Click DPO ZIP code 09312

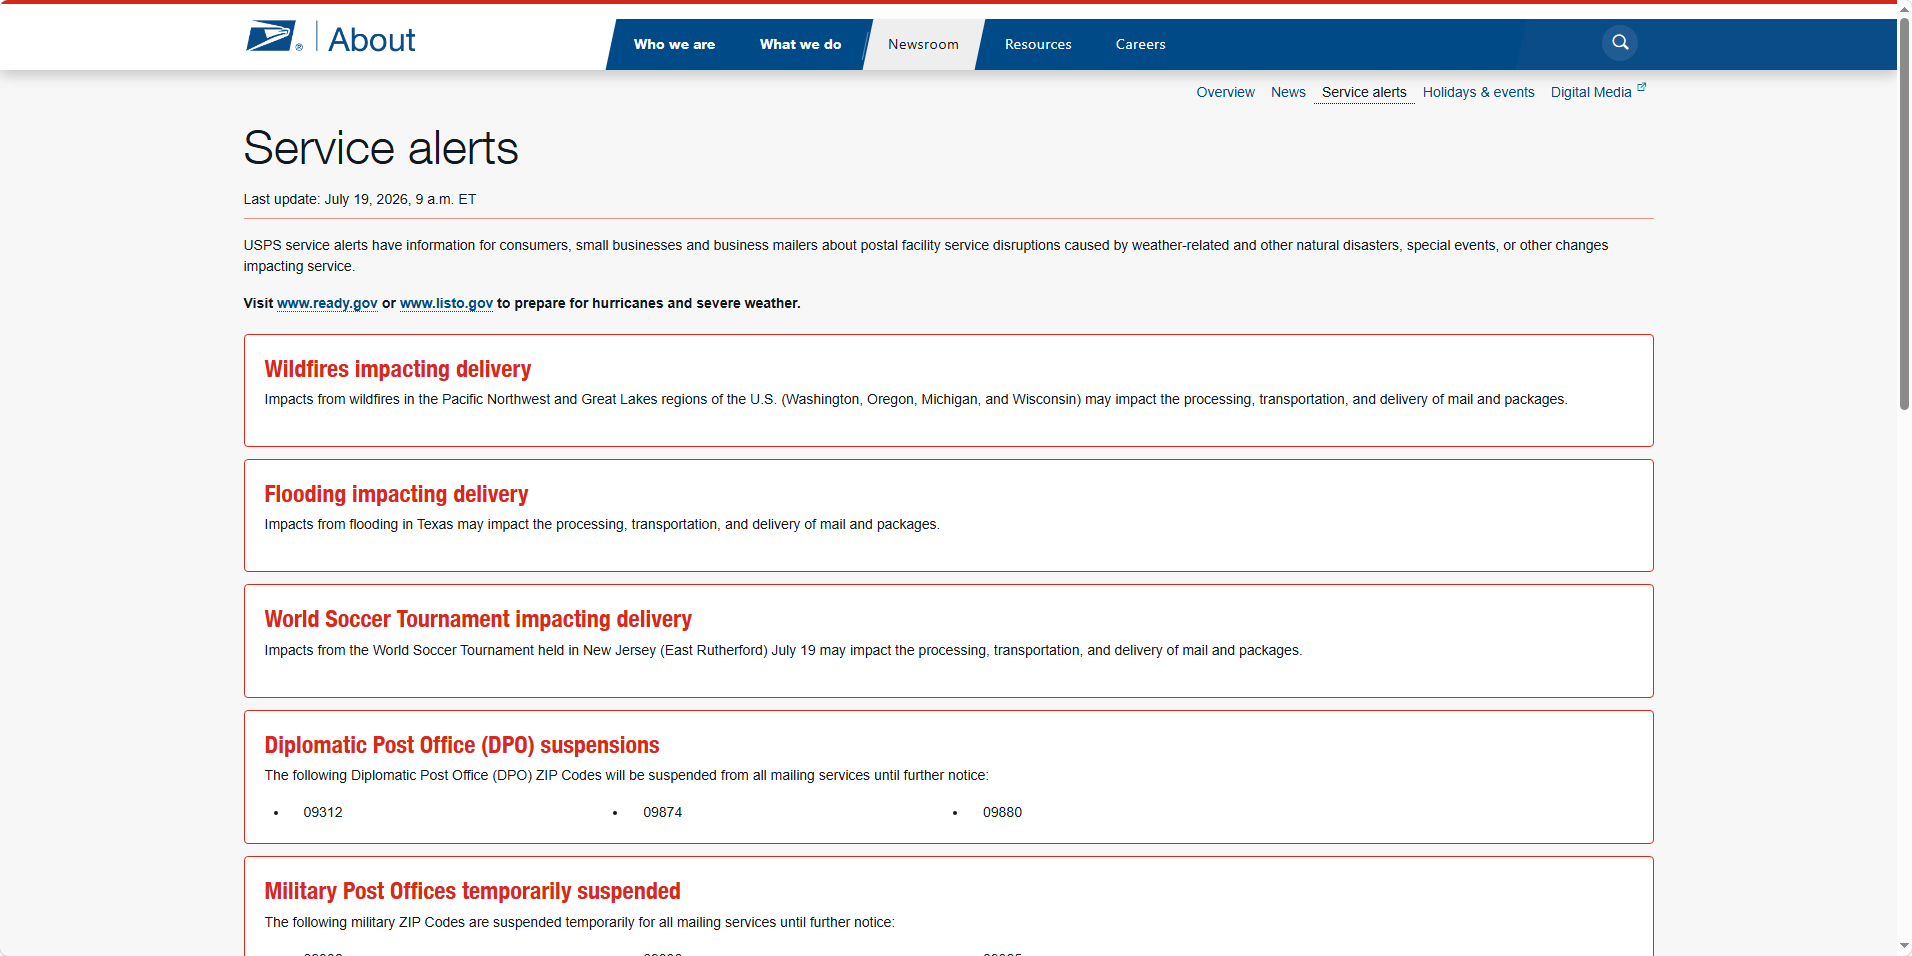[x=323, y=812]
